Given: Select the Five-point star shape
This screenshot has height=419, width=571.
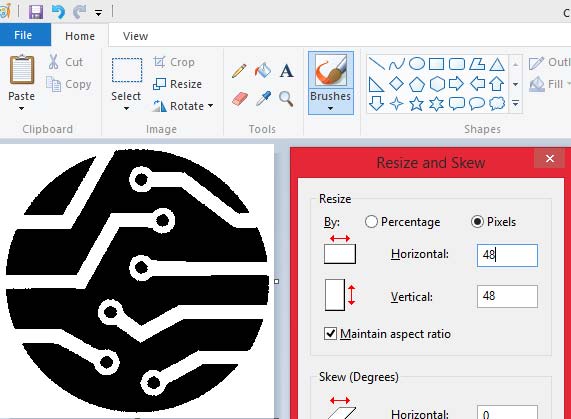Looking at the screenshot, I should pos(417,104).
